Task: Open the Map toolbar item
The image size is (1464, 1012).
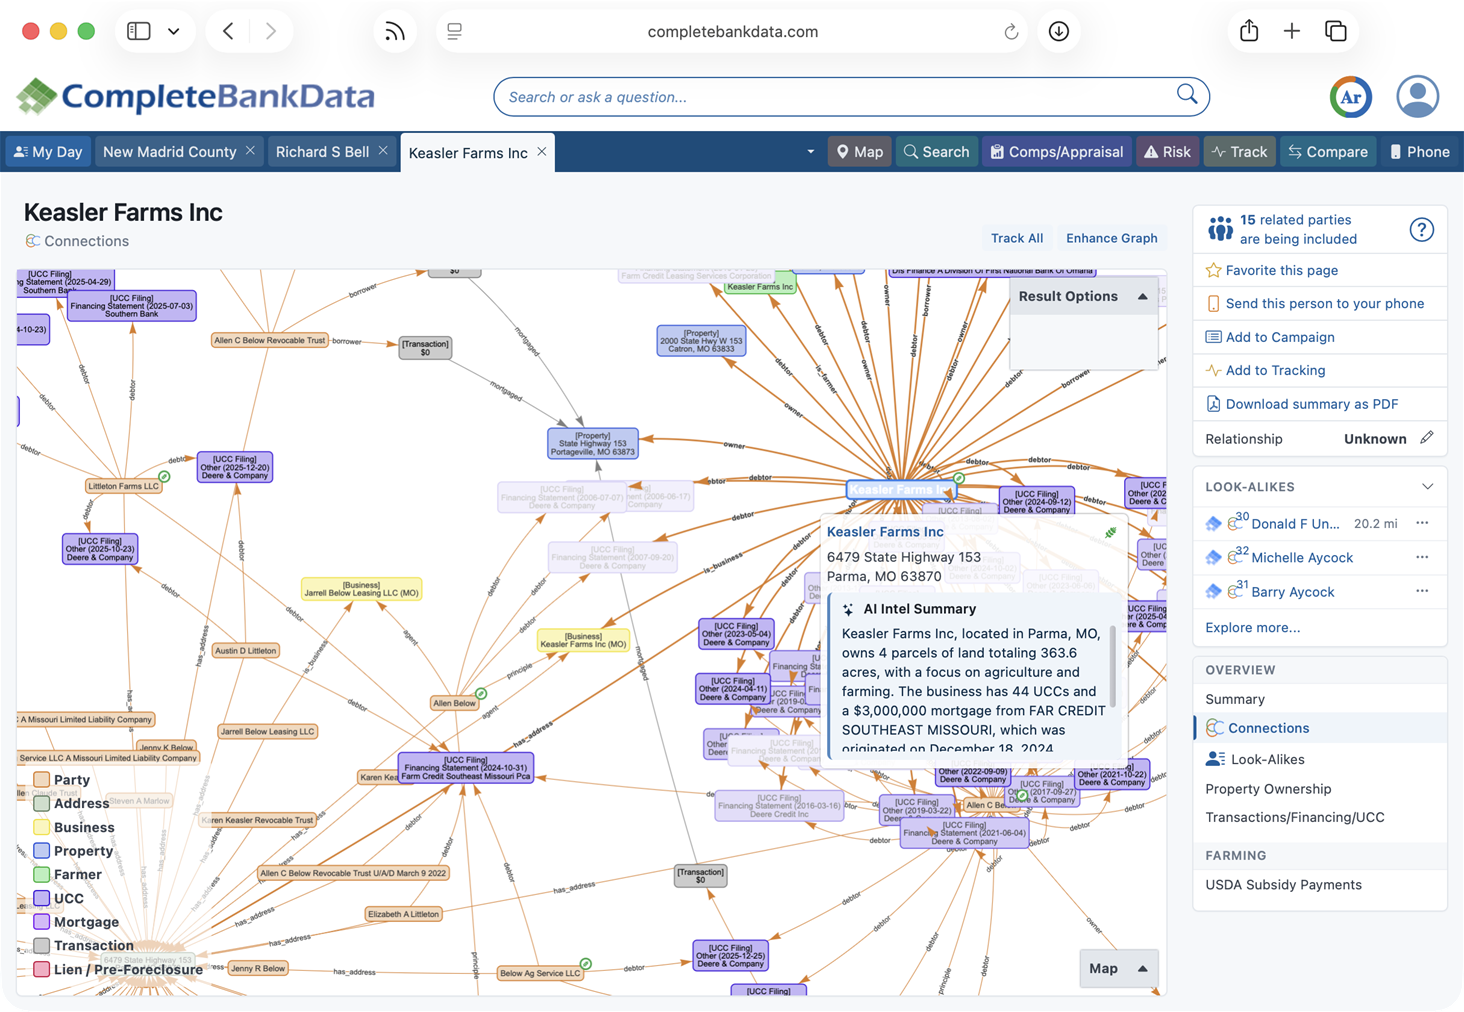Action: click(860, 152)
